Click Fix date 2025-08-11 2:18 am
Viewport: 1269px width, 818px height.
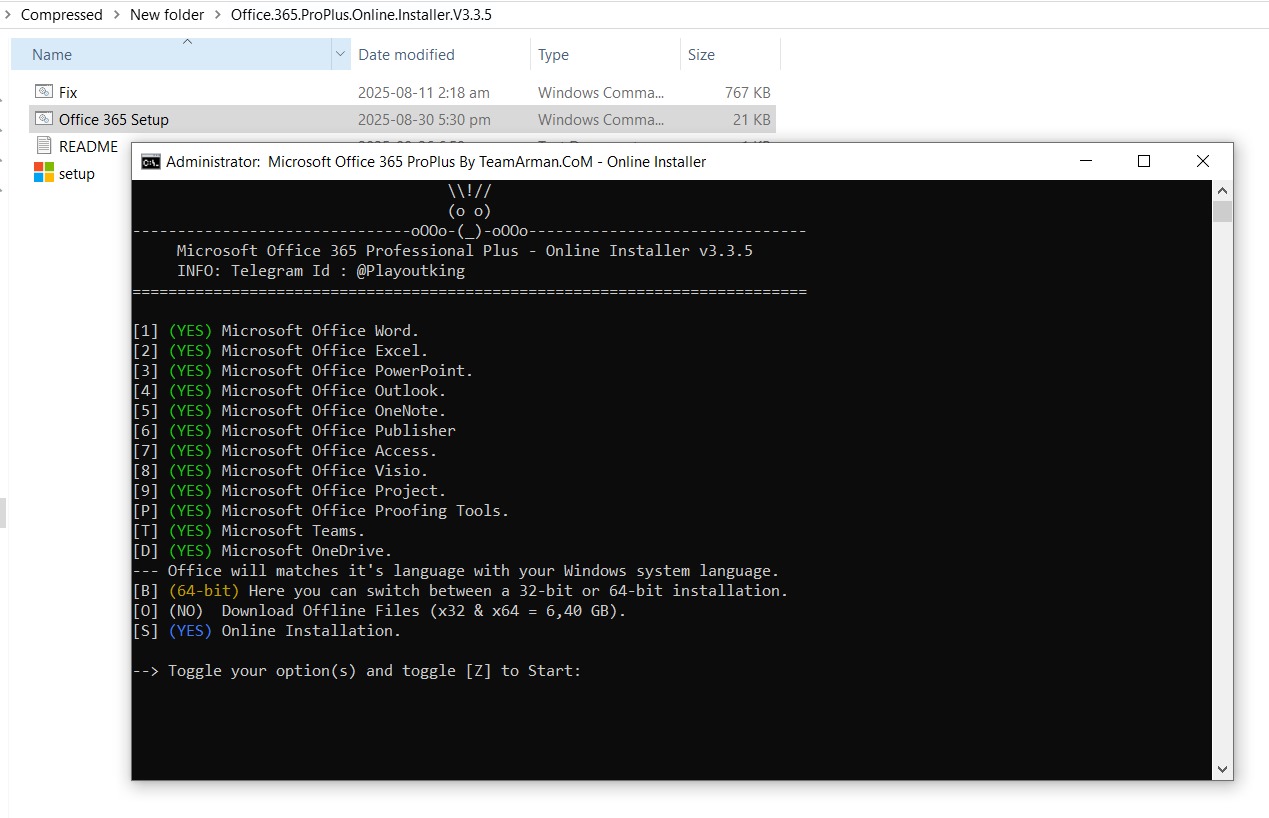424,92
